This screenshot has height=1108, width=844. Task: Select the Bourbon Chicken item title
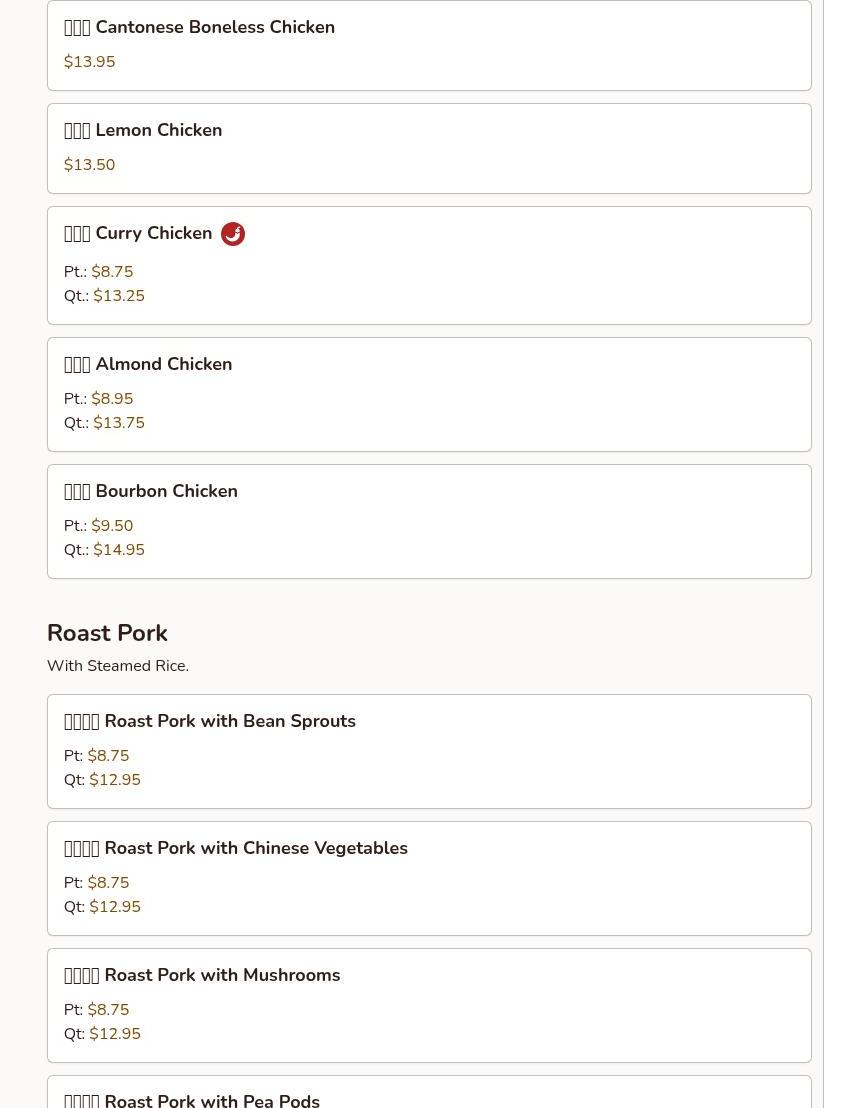(x=151, y=492)
